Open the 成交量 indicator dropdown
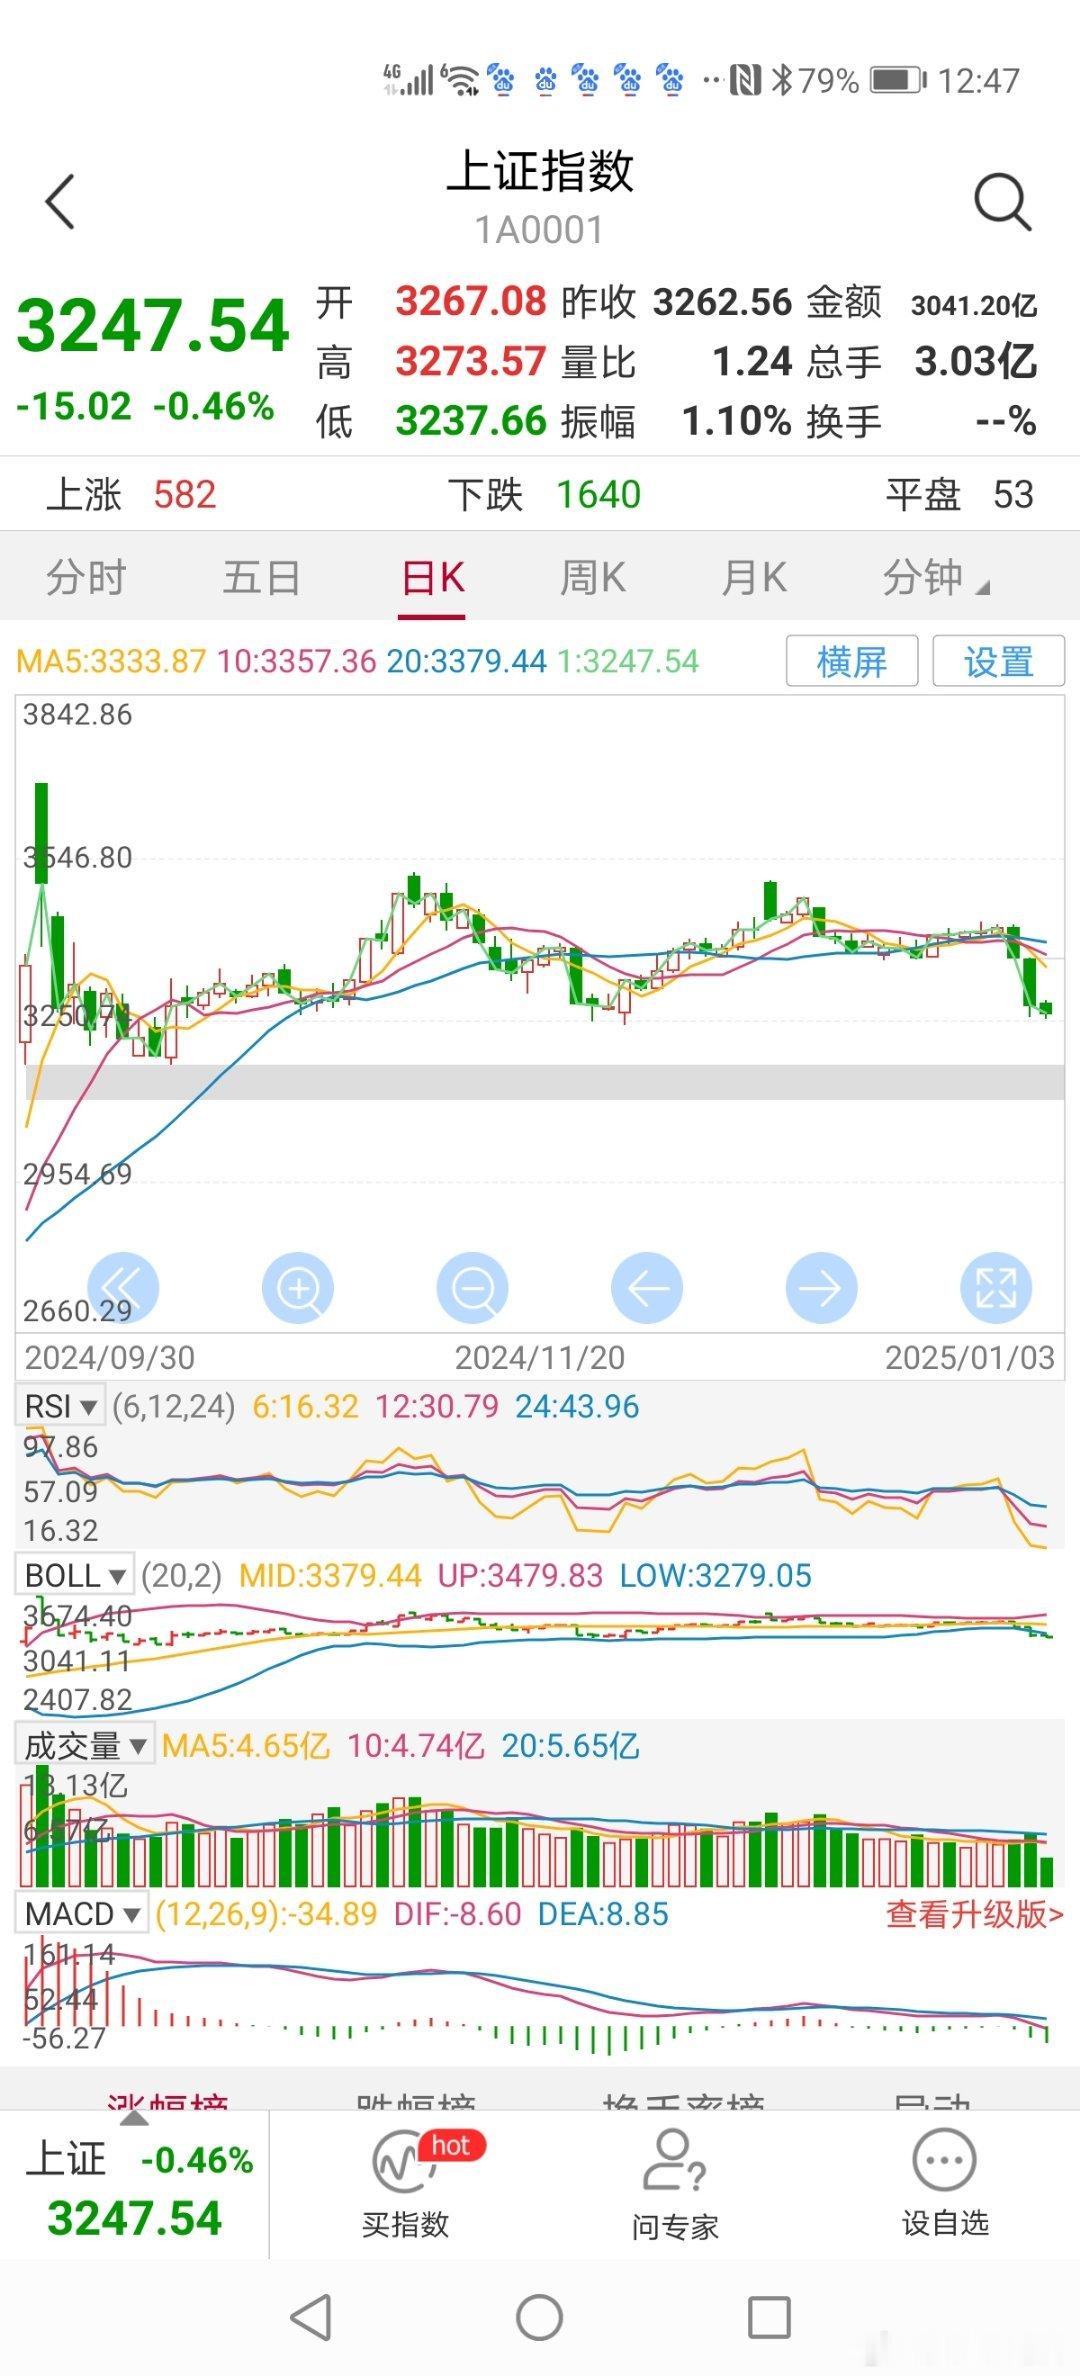The width and height of the screenshot is (1080, 2376). click(x=84, y=1745)
